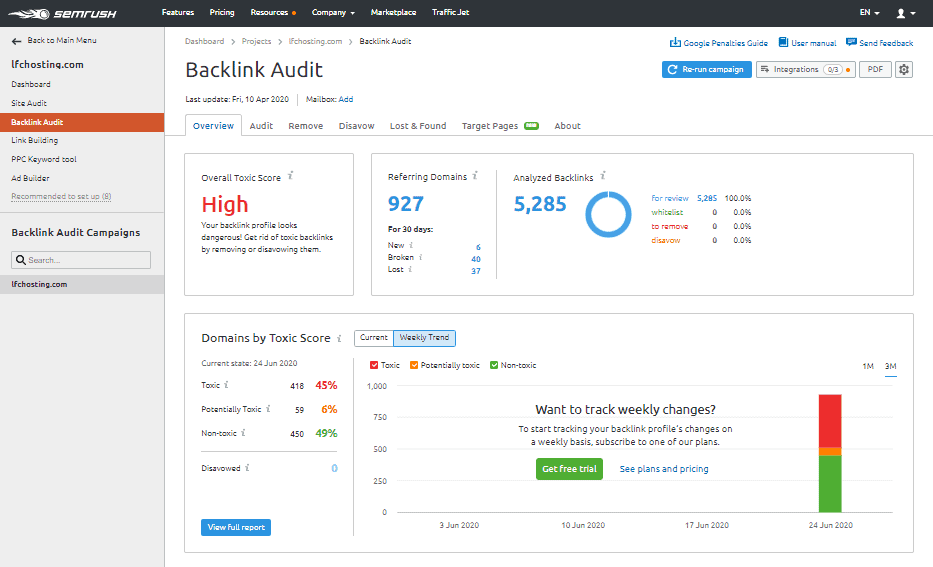Image resolution: width=933 pixels, height=567 pixels.
Task: Uncheck the Toxic legend checkbox
Action: click(374, 365)
